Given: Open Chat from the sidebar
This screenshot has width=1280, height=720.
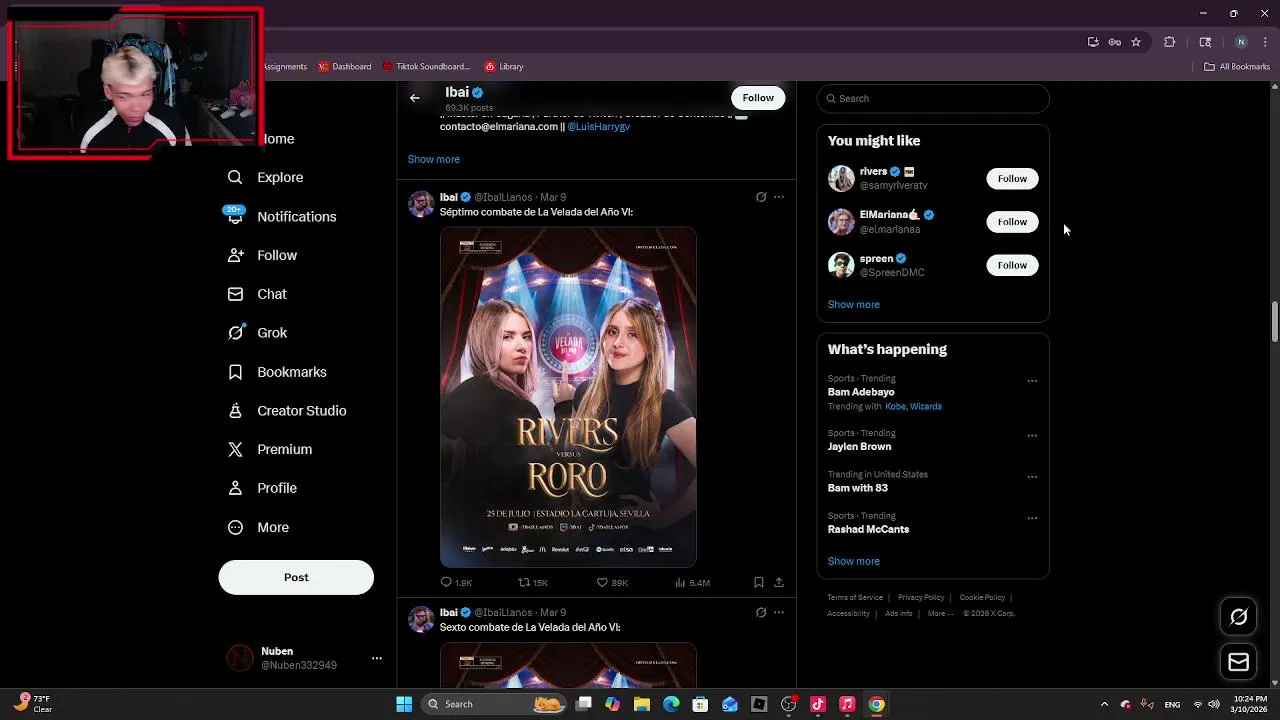Looking at the screenshot, I should click(258, 294).
